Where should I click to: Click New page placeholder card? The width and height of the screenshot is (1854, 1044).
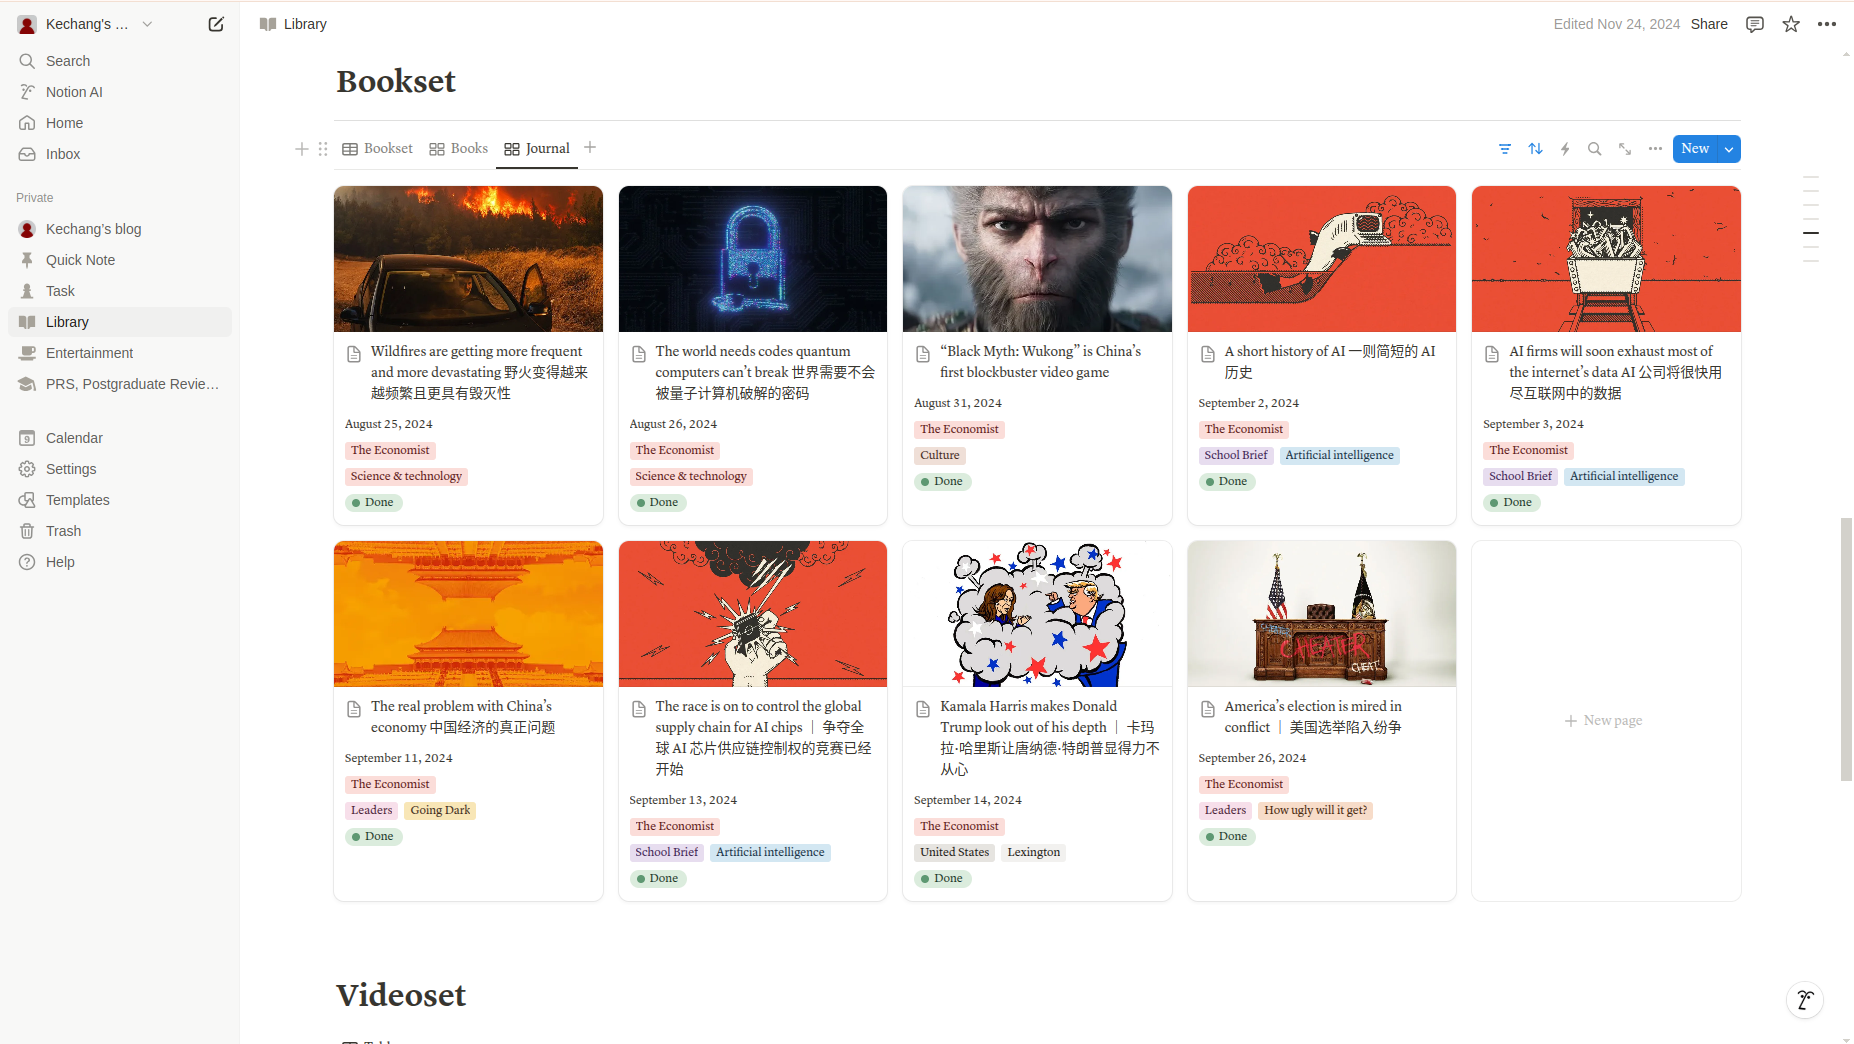click(x=1605, y=721)
